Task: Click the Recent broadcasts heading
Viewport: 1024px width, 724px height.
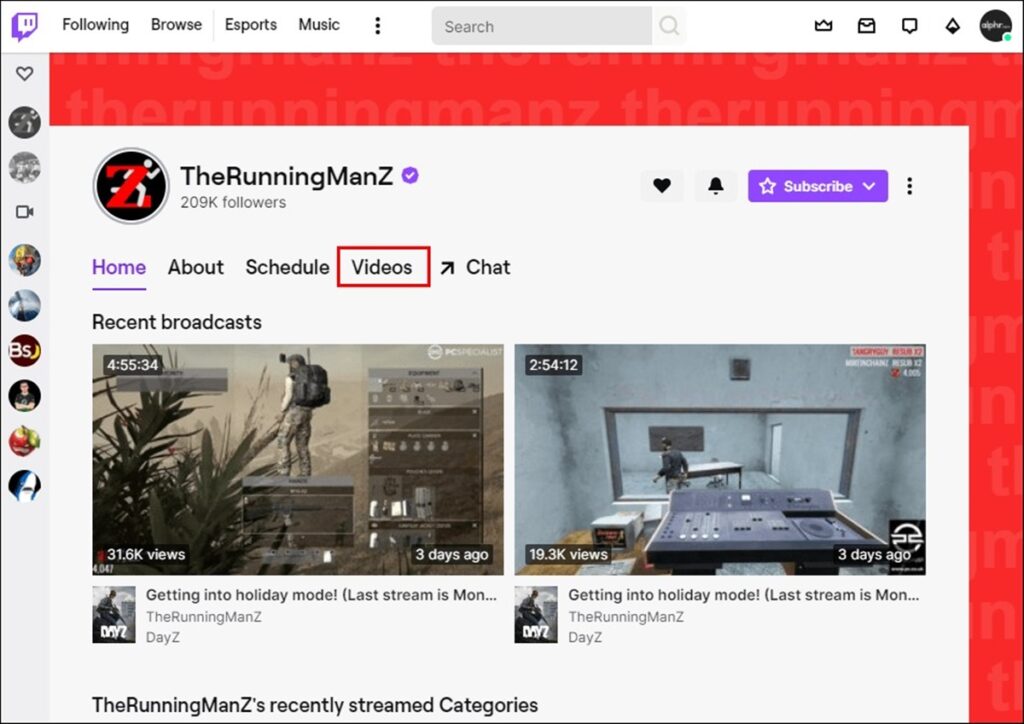Action: pos(177,322)
